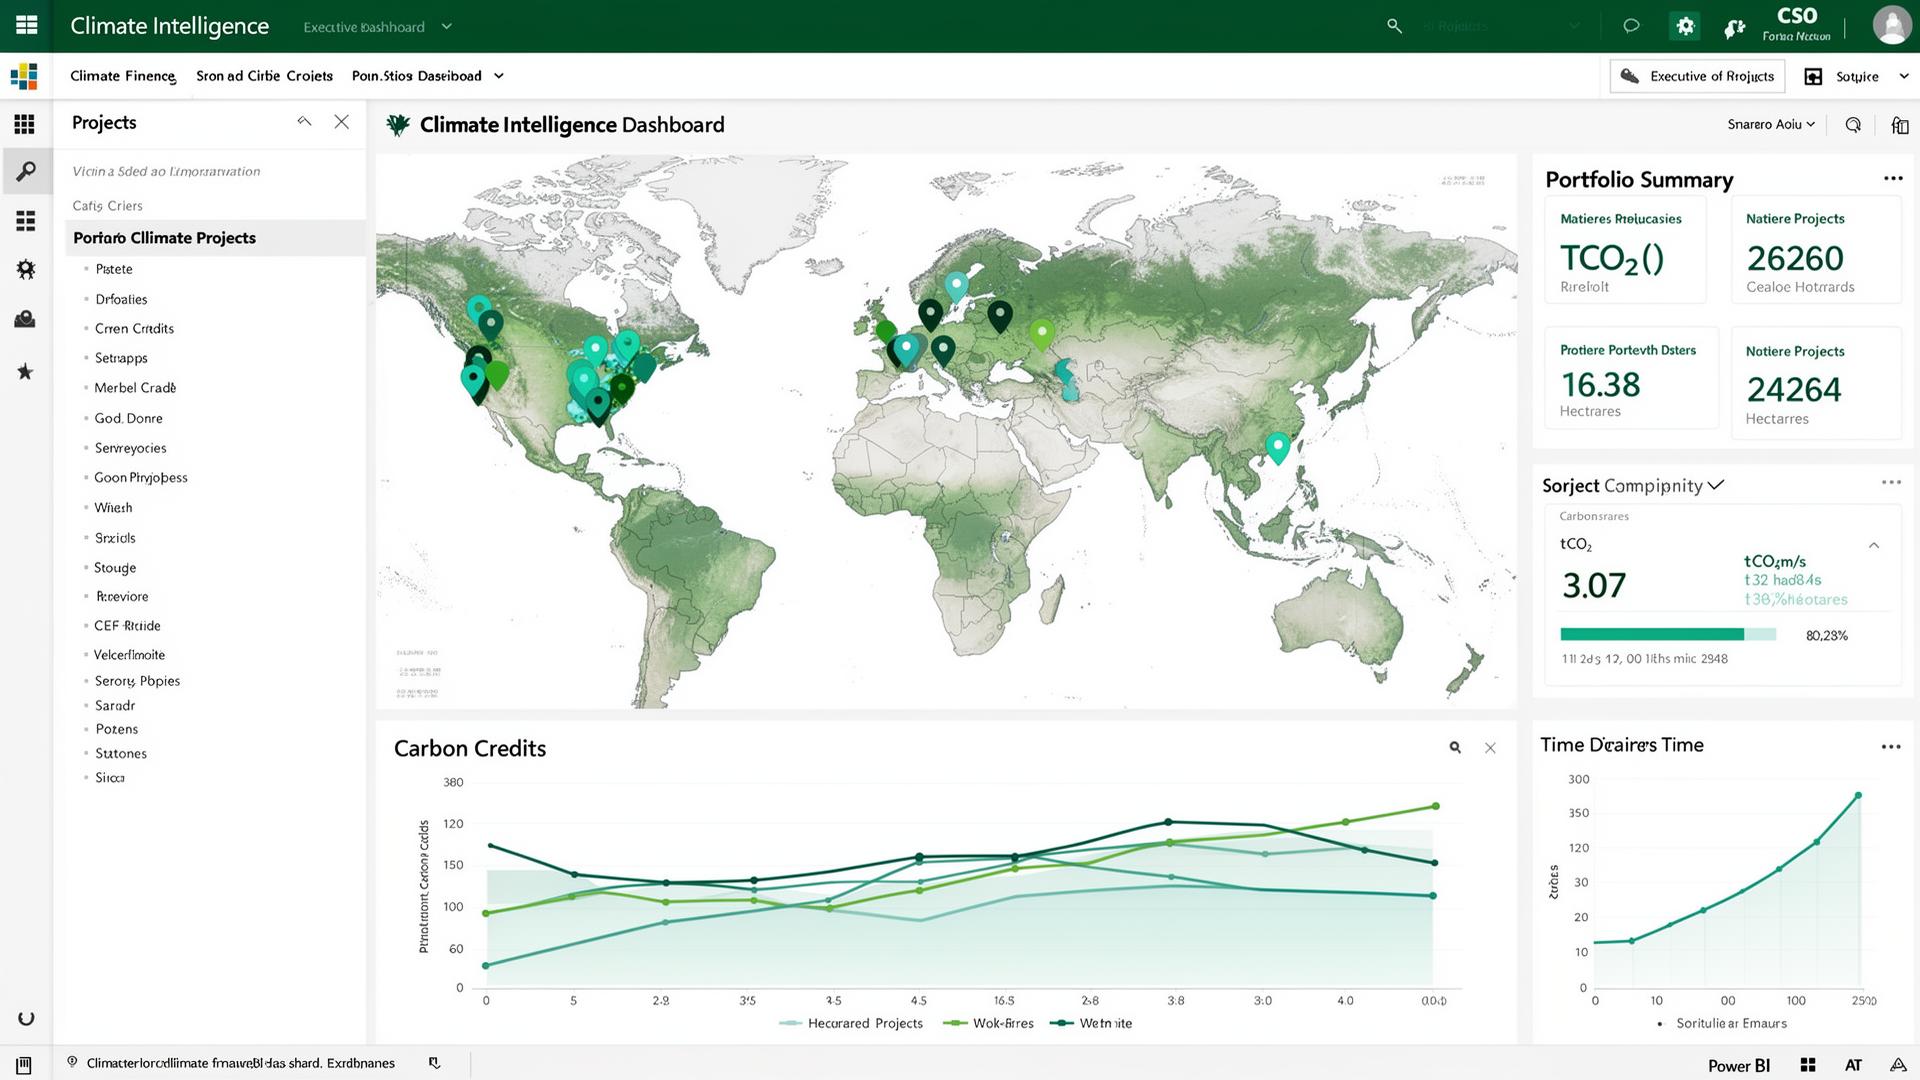The width and height of the screenshot is (1920, 1080).
Task: Open the Sron ad Cirbe Croiets tab
Action: 264,76
